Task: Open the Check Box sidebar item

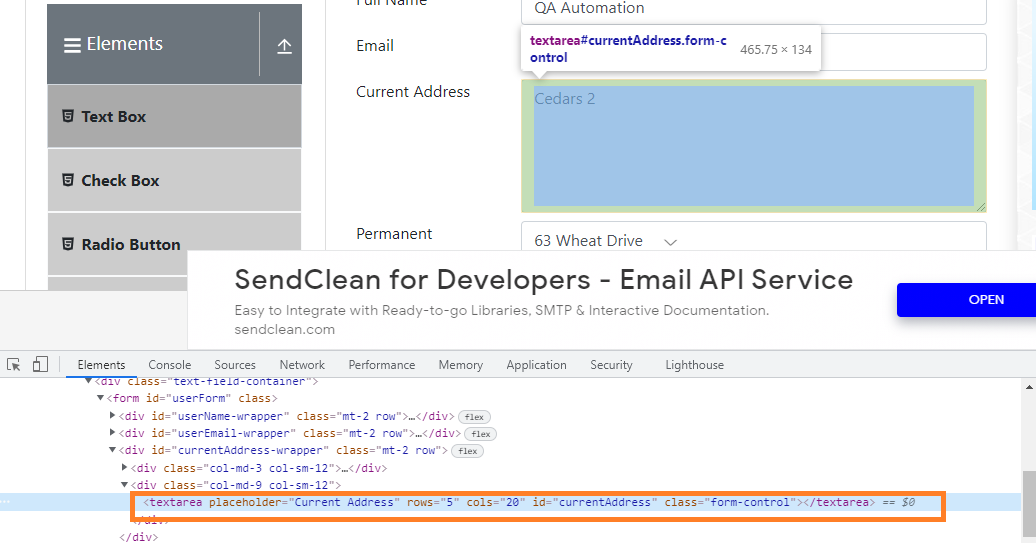Action: (174, 180)
